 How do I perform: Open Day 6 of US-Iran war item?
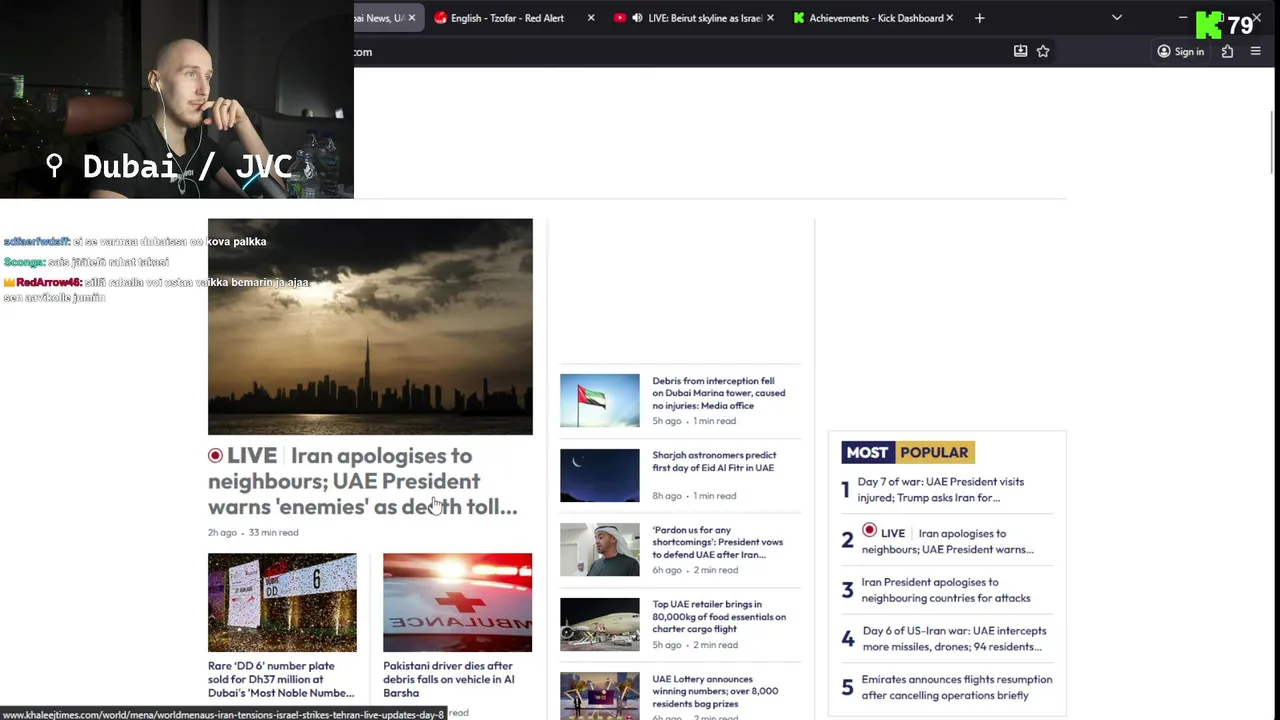click(954, 638)
